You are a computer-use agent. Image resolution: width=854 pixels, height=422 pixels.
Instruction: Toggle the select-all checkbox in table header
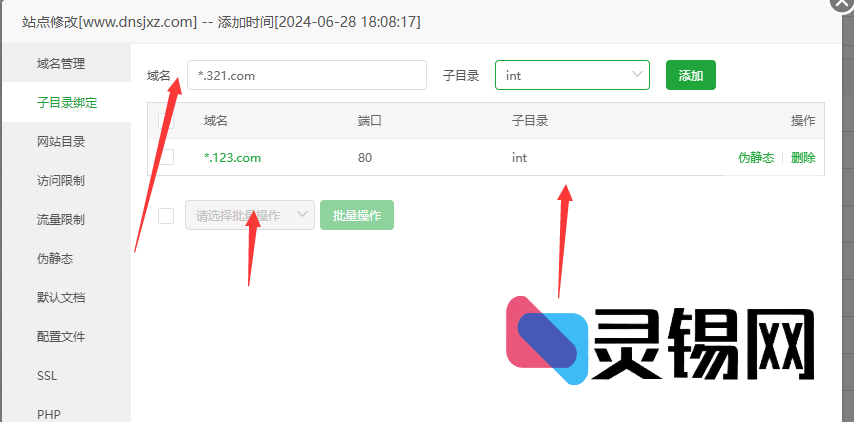pos(166,120)
